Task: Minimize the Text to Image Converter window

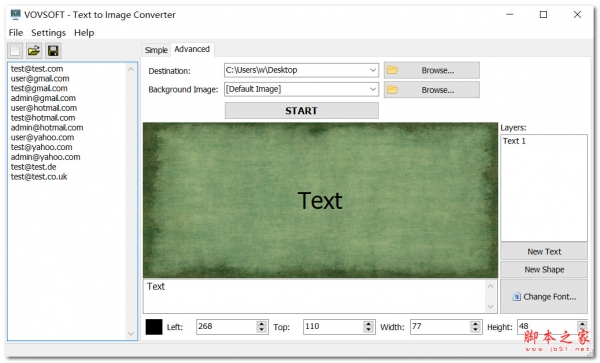Action: [x=510, y=15]
